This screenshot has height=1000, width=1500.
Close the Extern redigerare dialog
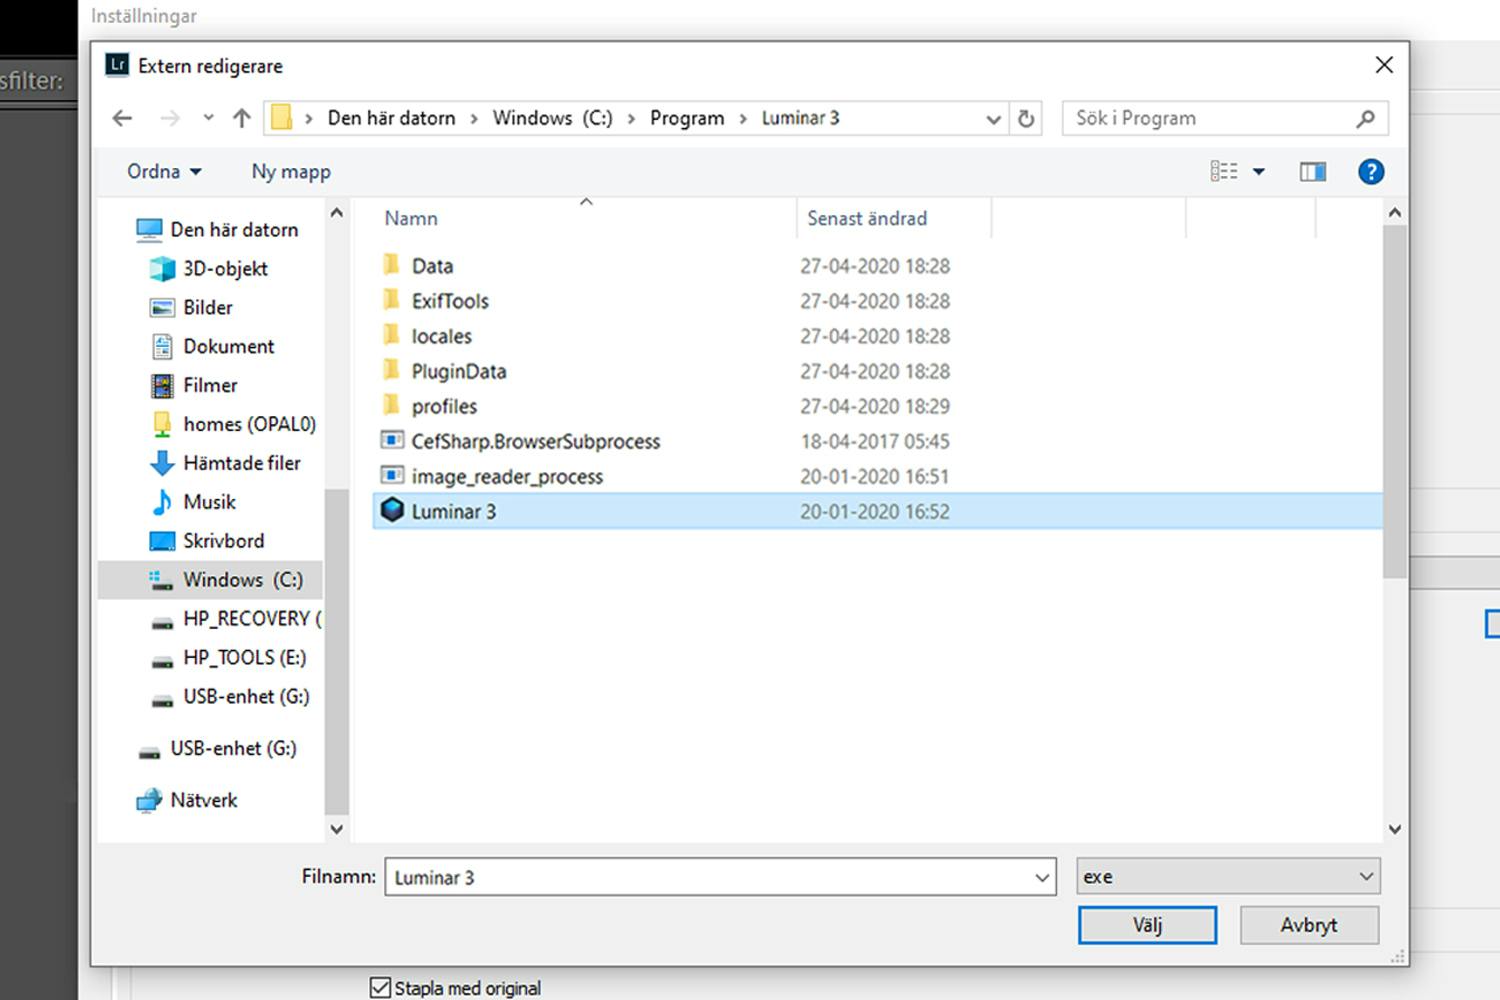[1384, 65]
